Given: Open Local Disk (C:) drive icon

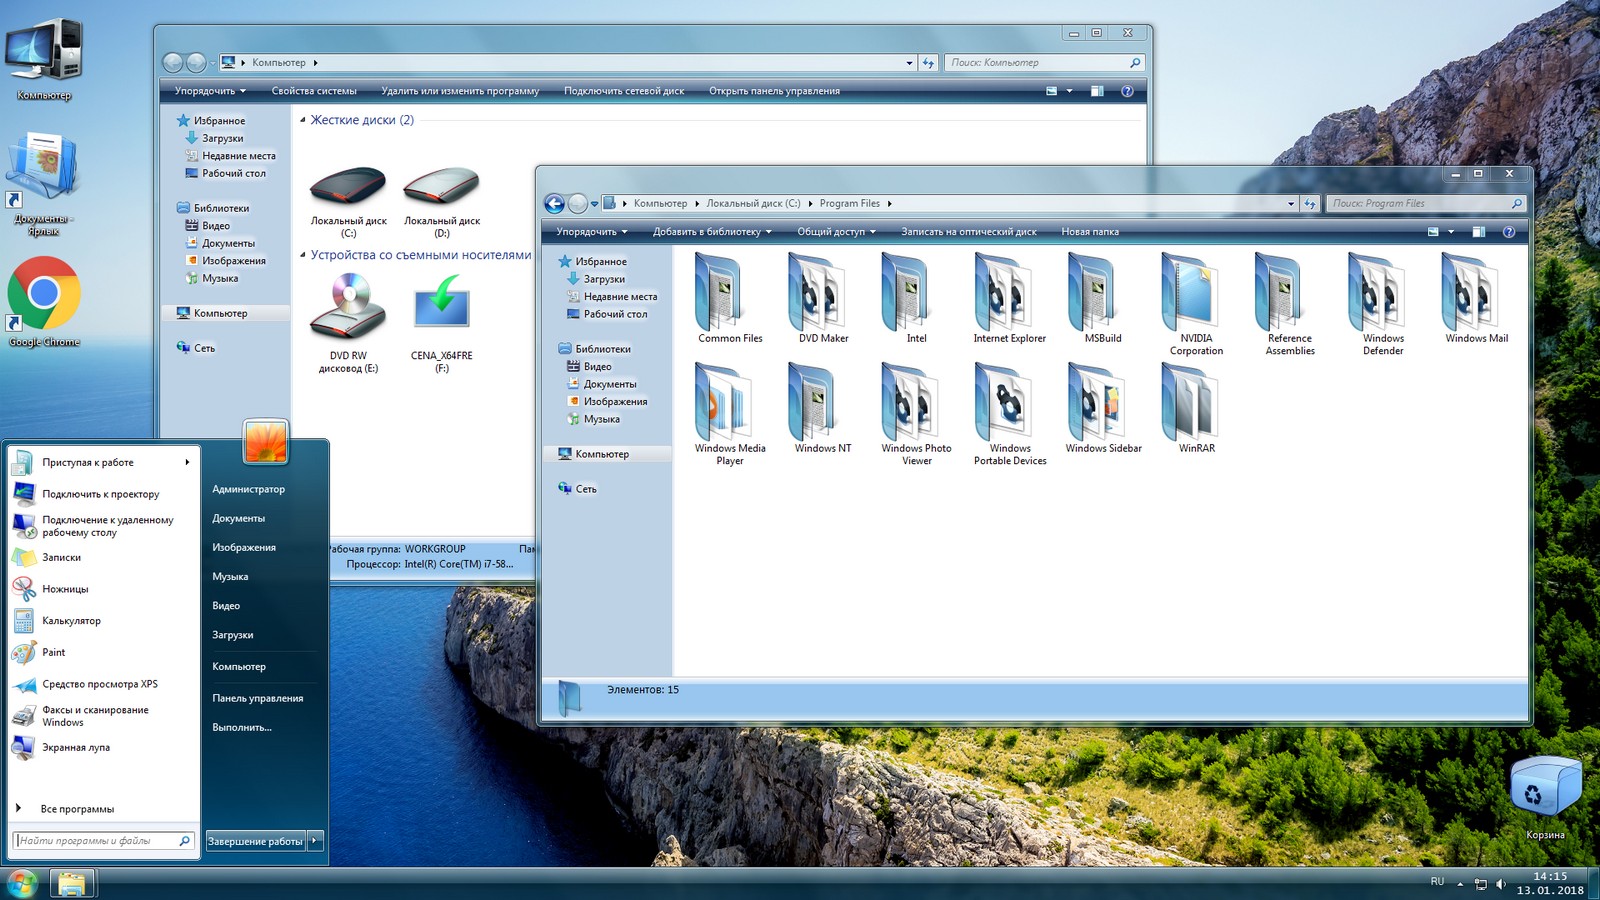Looking at the screenshot, I should 348,190.
